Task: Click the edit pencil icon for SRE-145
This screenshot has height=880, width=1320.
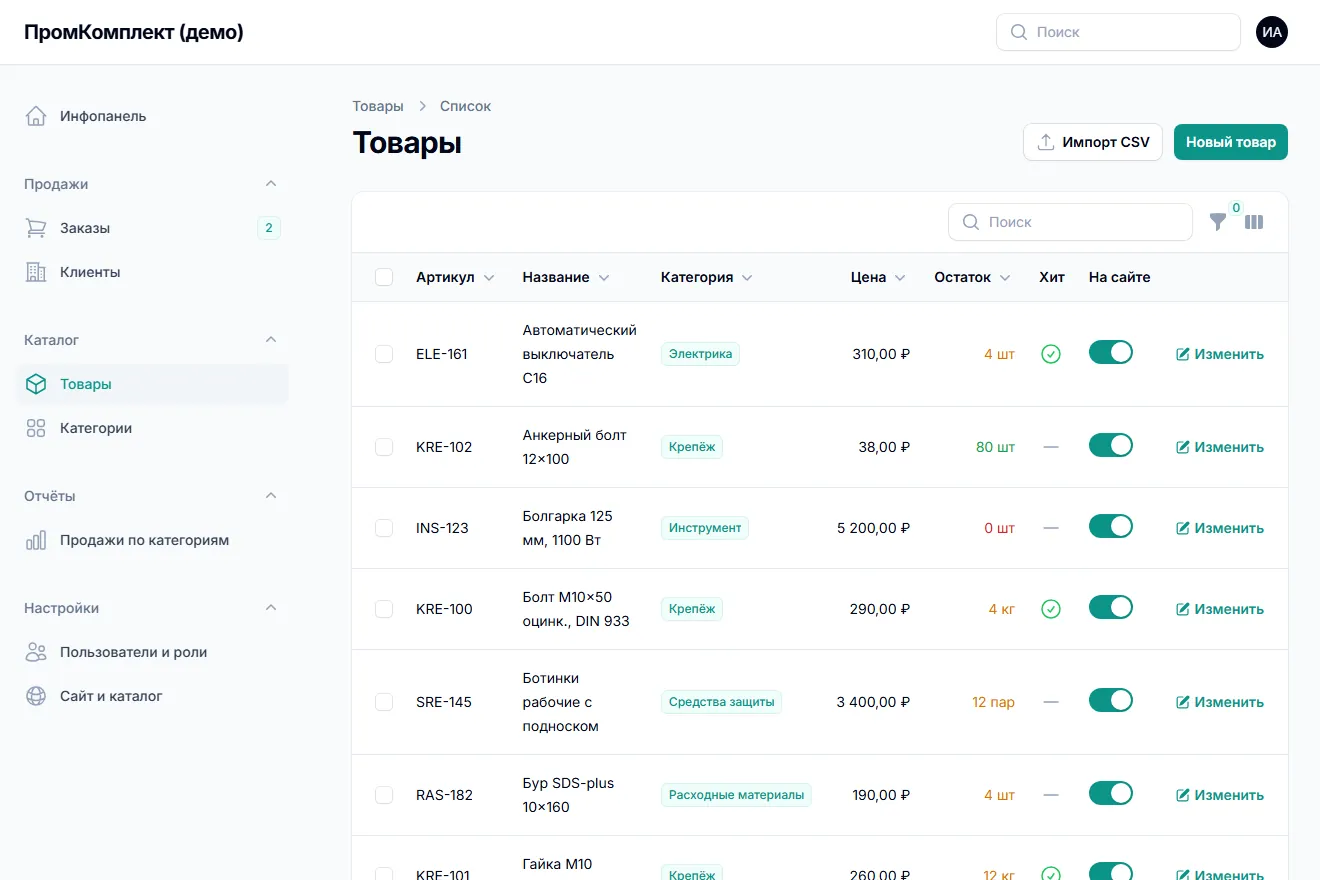Action: [1183, 702]
